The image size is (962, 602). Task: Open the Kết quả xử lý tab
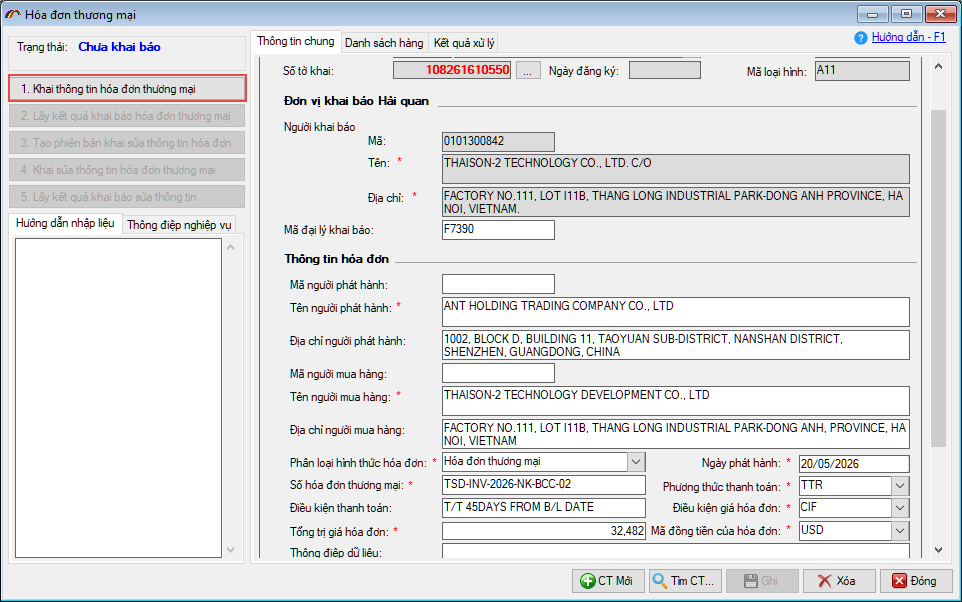point(464,43)
